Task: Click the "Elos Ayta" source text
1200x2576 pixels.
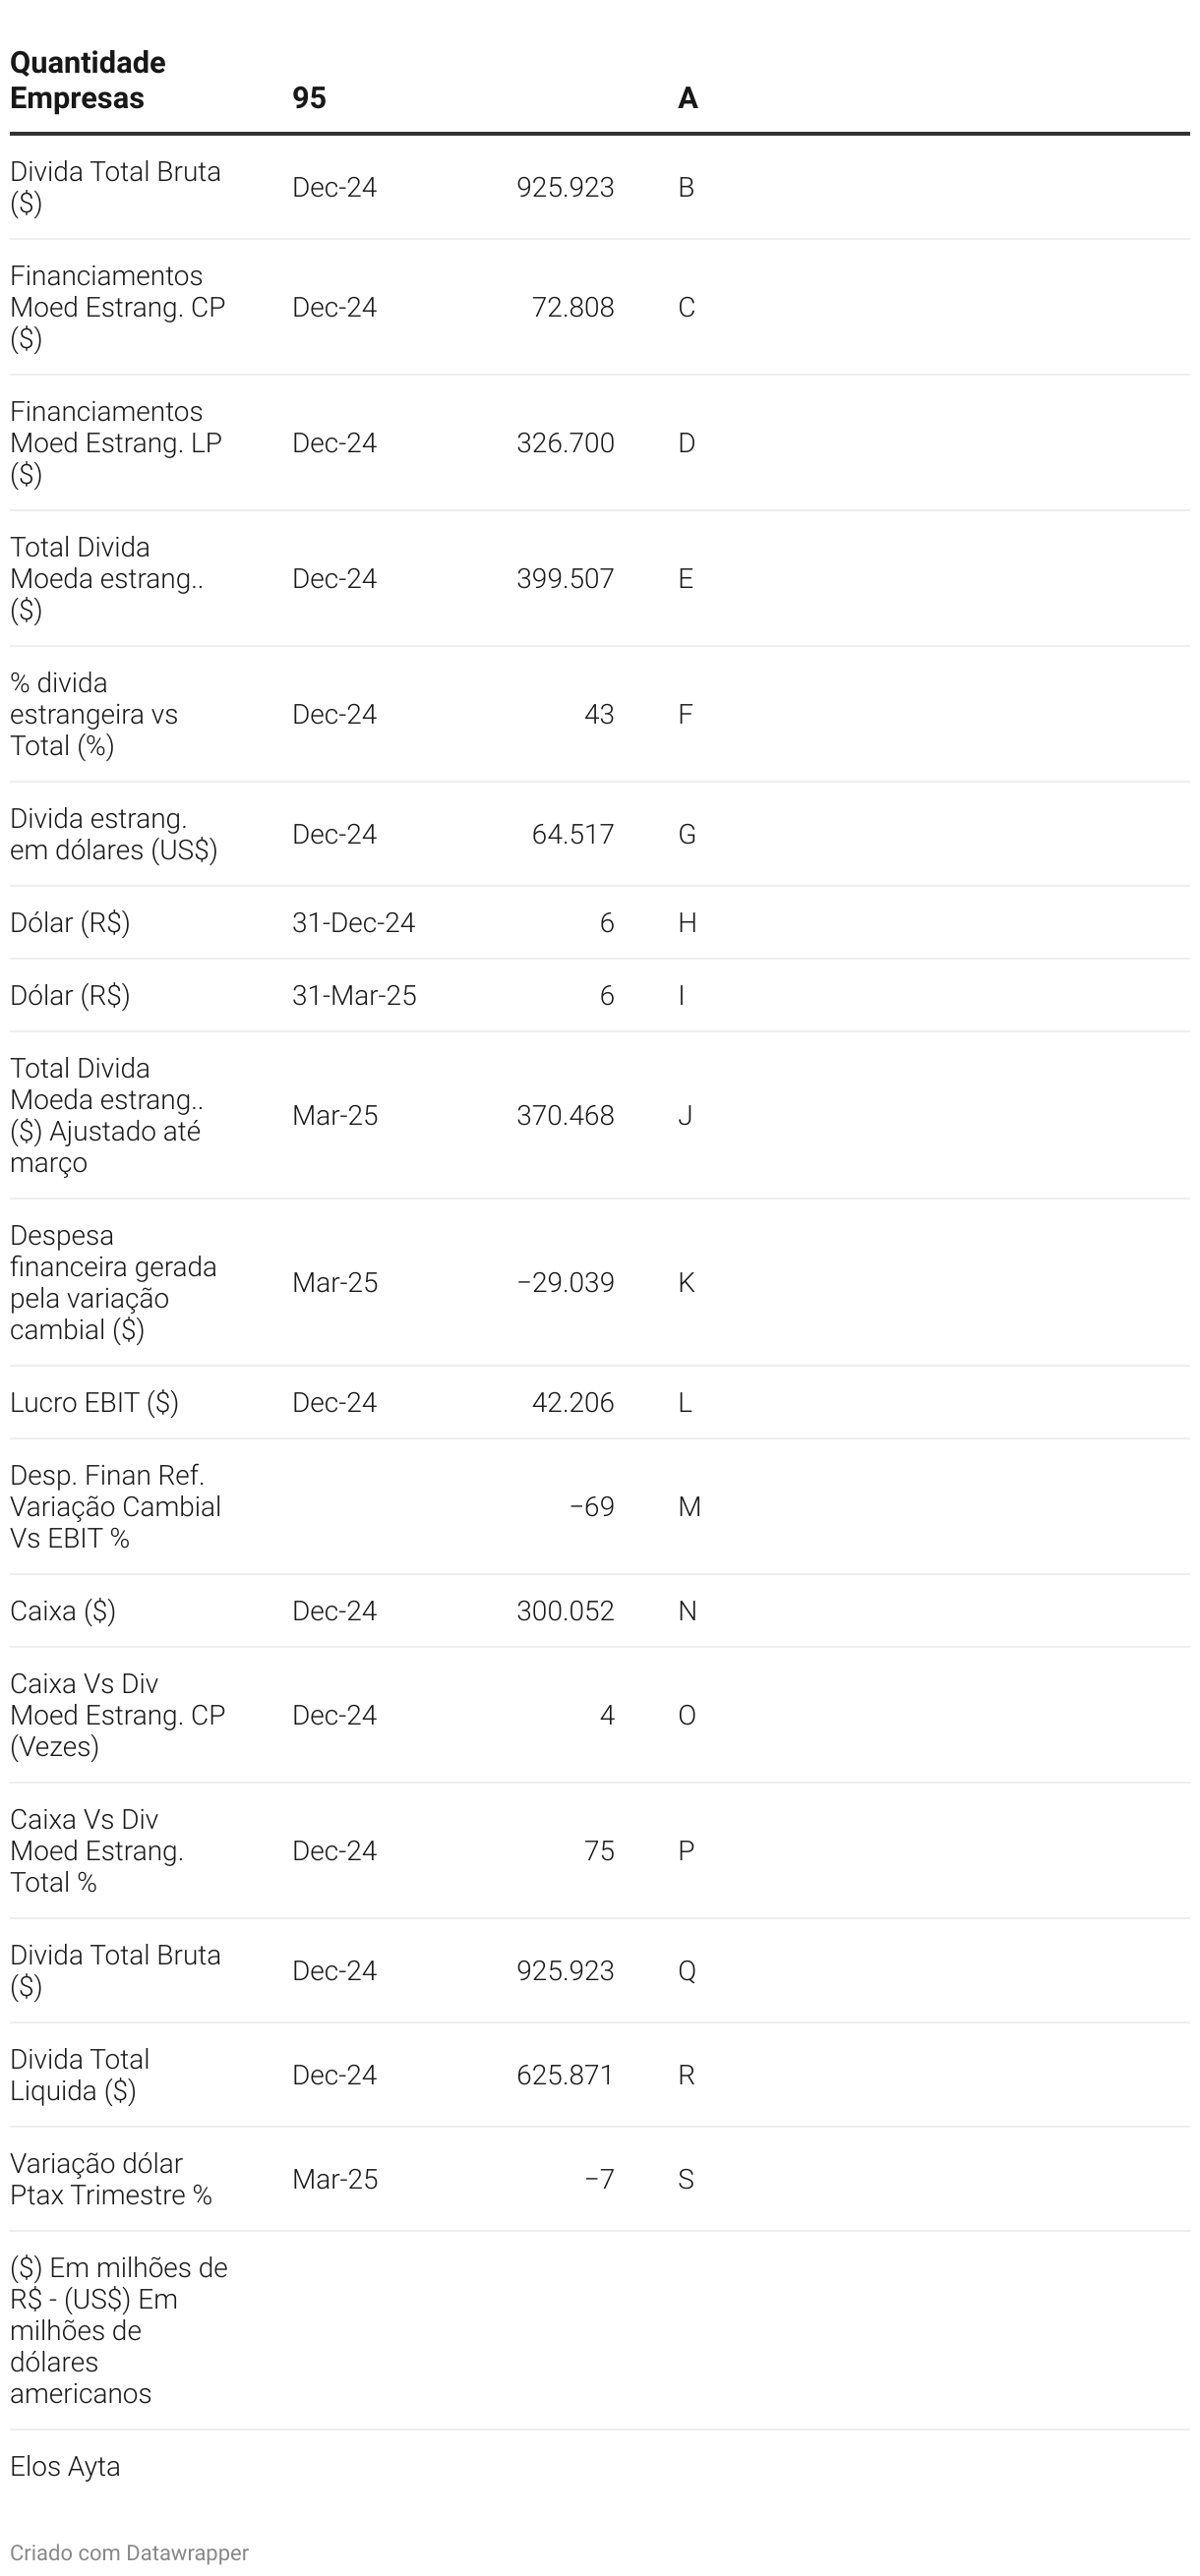Action: tap(65, 2466)
